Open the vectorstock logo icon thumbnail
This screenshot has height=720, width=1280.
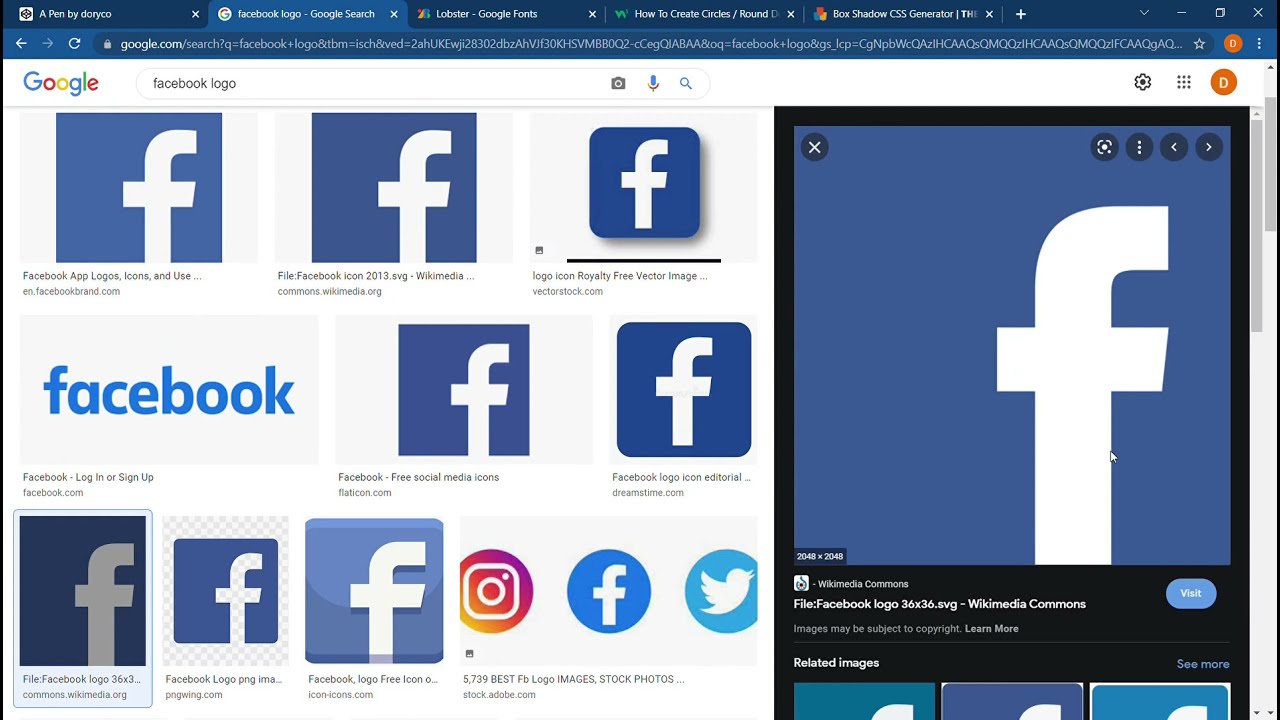click(x=644, y=188)
